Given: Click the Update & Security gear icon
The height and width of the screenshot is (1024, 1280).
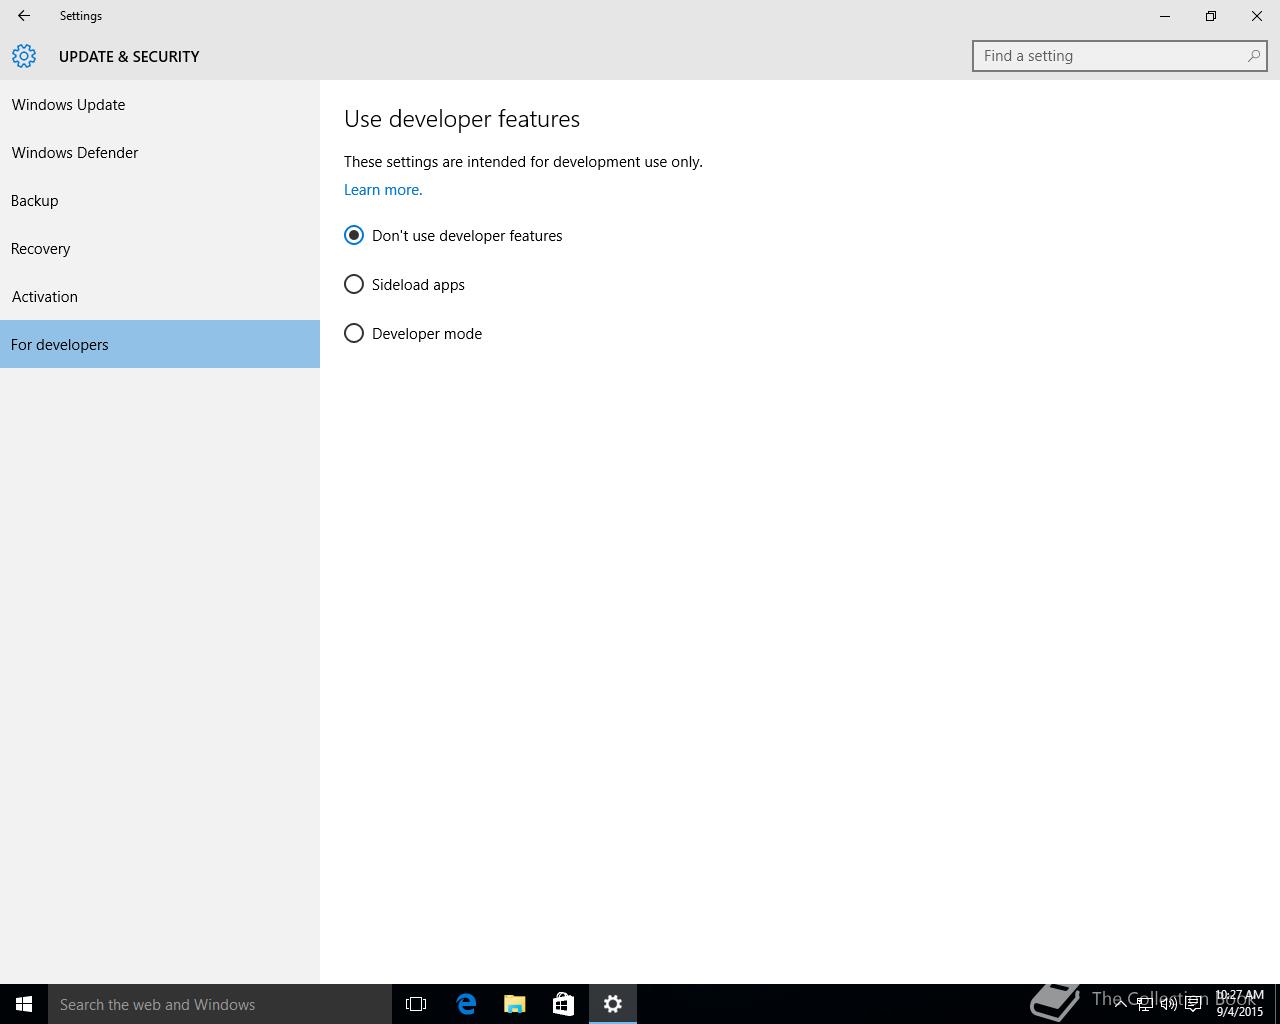Looking at the screenshot, I should (x=24, y=56).
